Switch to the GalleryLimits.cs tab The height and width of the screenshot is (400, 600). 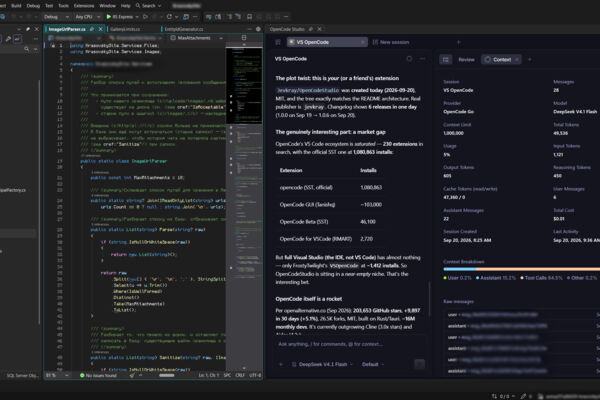click(125, 29)
